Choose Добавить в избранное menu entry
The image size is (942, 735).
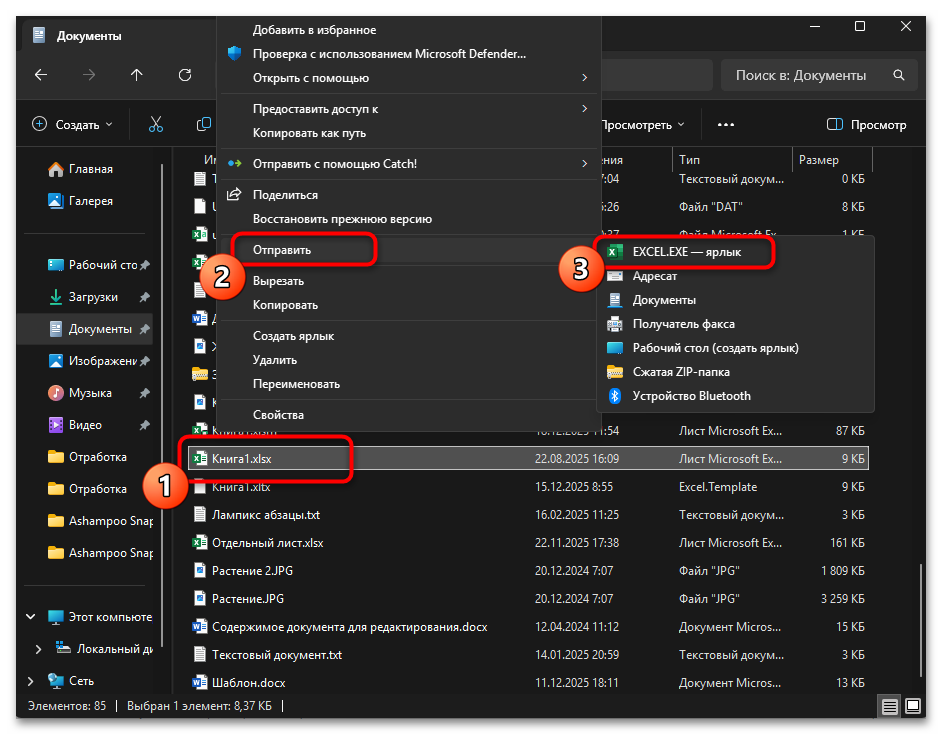(409, 30)
